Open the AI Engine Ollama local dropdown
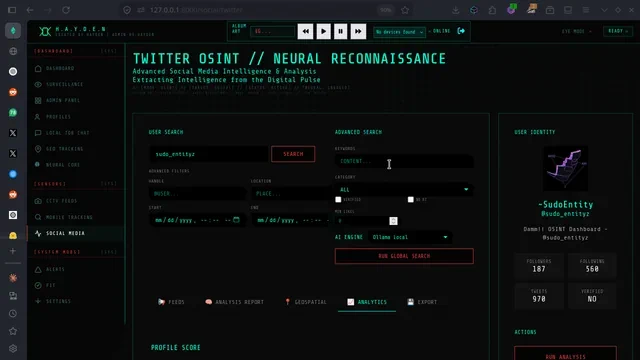The height and width of the screenshot is (360, 640). coord(410,237)
